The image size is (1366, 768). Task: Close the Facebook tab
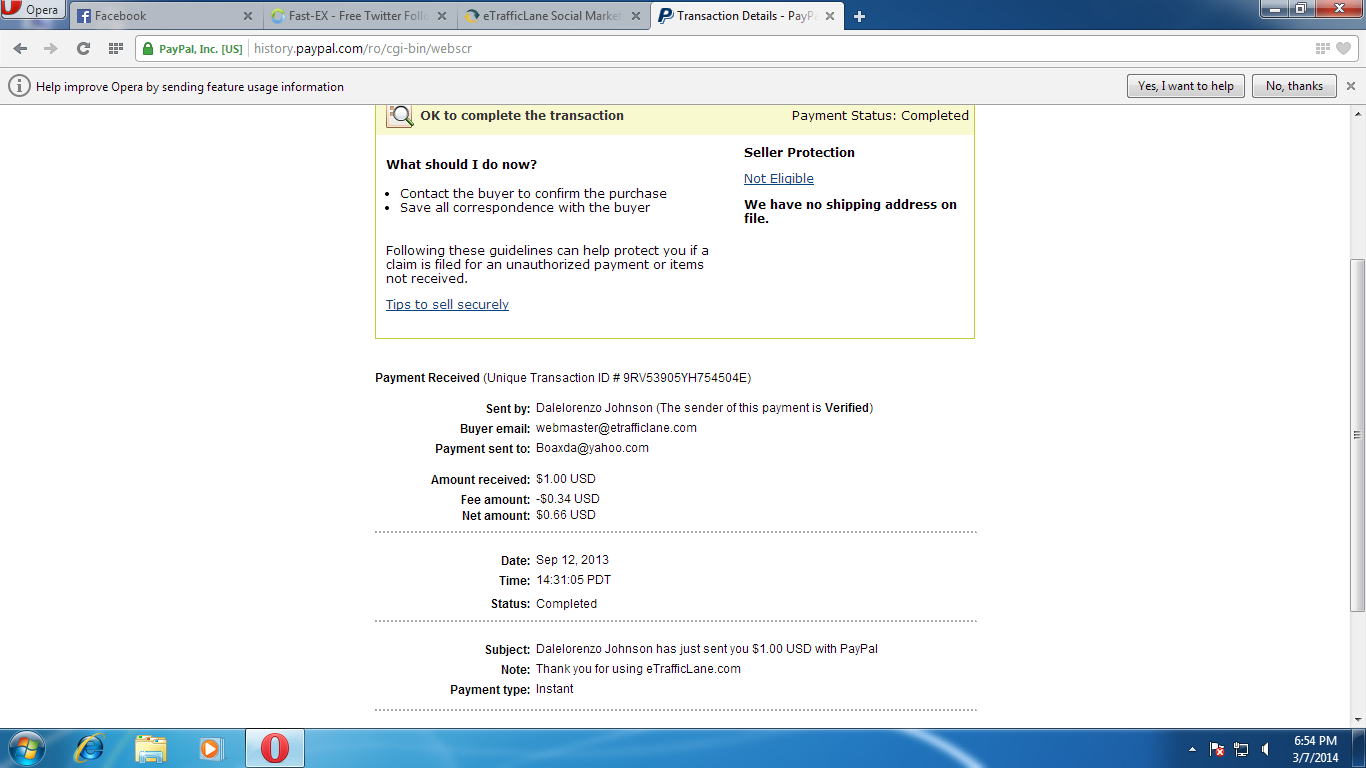(x=248, y=16)
